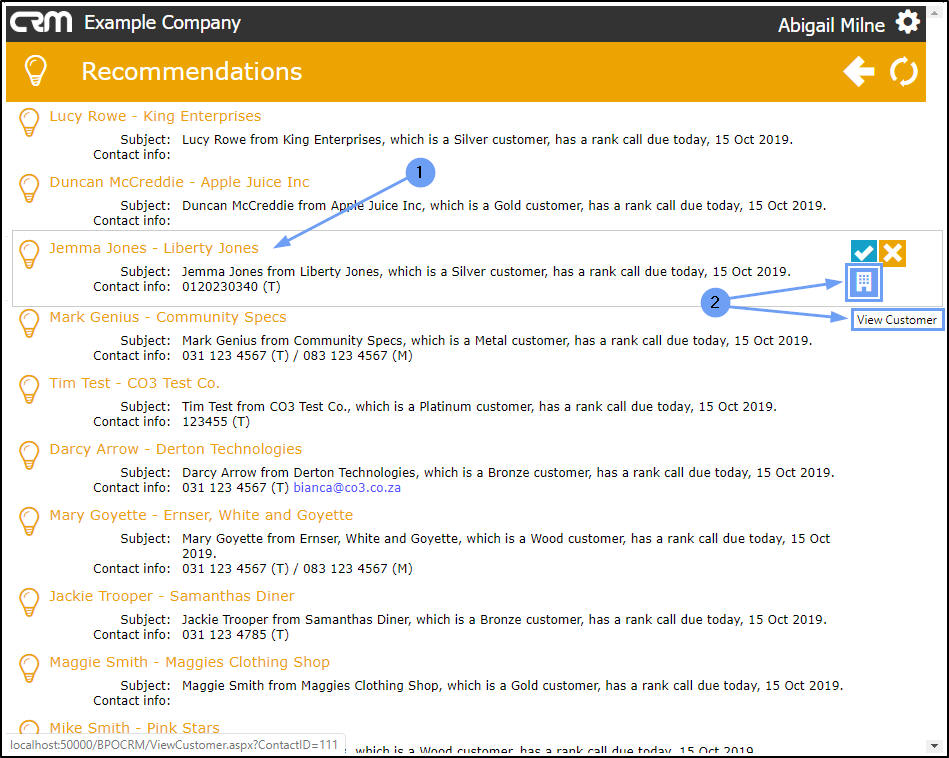Click lightbulb icon beside Lucy Rowe
This screenshot has width=949, height=758.
pyautogui.click(x=29, y=122)
